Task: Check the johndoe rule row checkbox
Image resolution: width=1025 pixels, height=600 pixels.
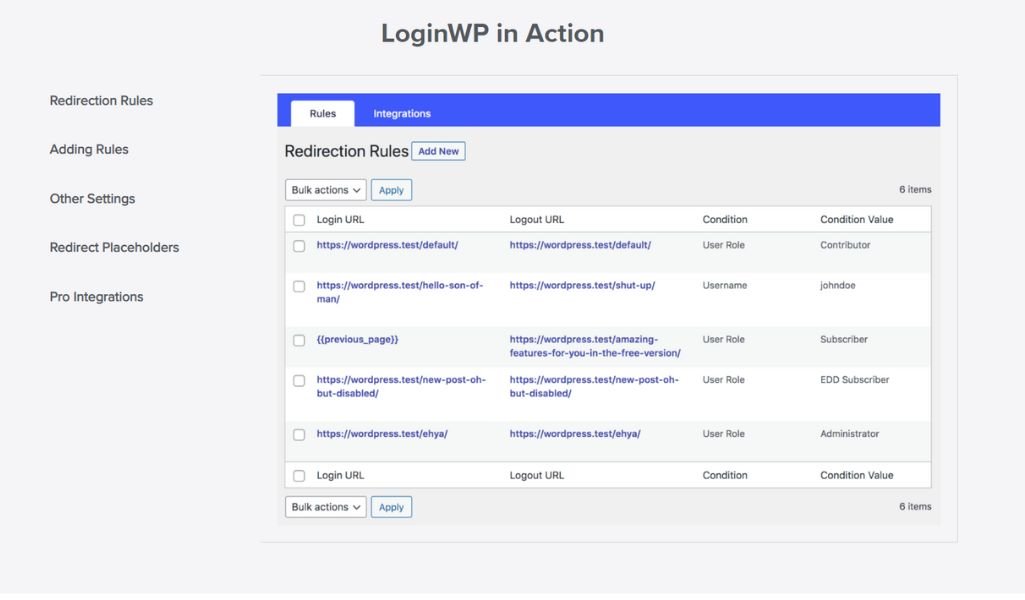Action: (x=299, y=286)
